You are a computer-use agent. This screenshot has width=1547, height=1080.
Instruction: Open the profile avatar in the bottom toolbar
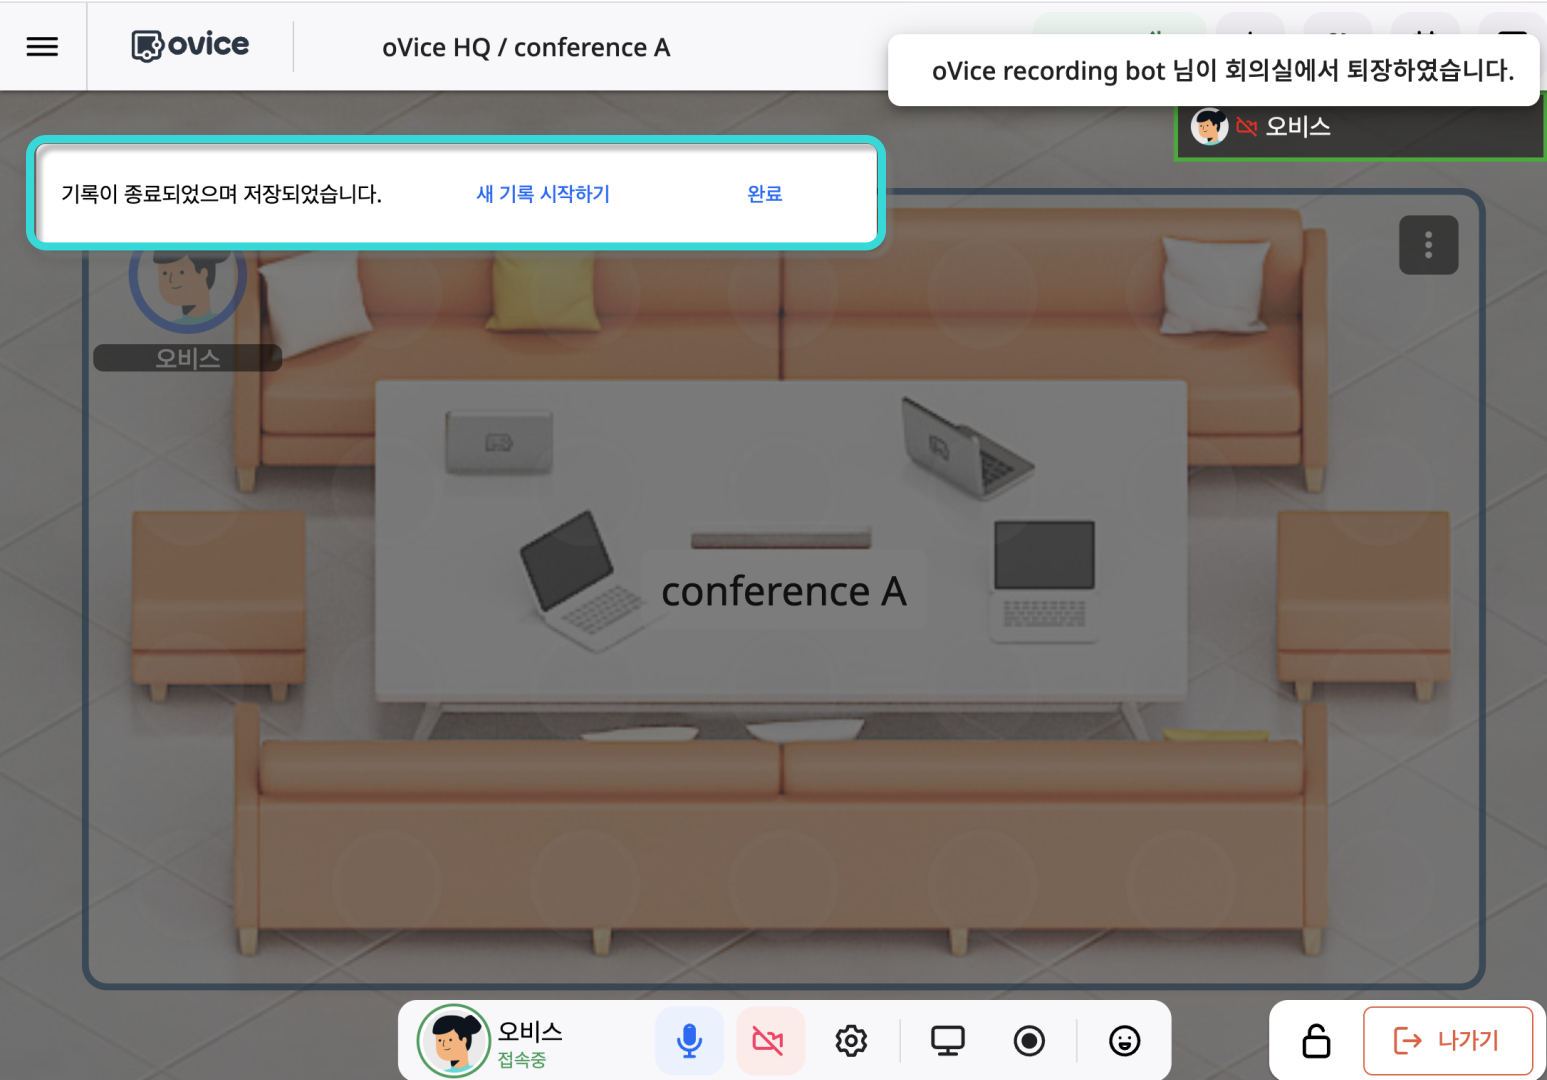coord(453,1041)
